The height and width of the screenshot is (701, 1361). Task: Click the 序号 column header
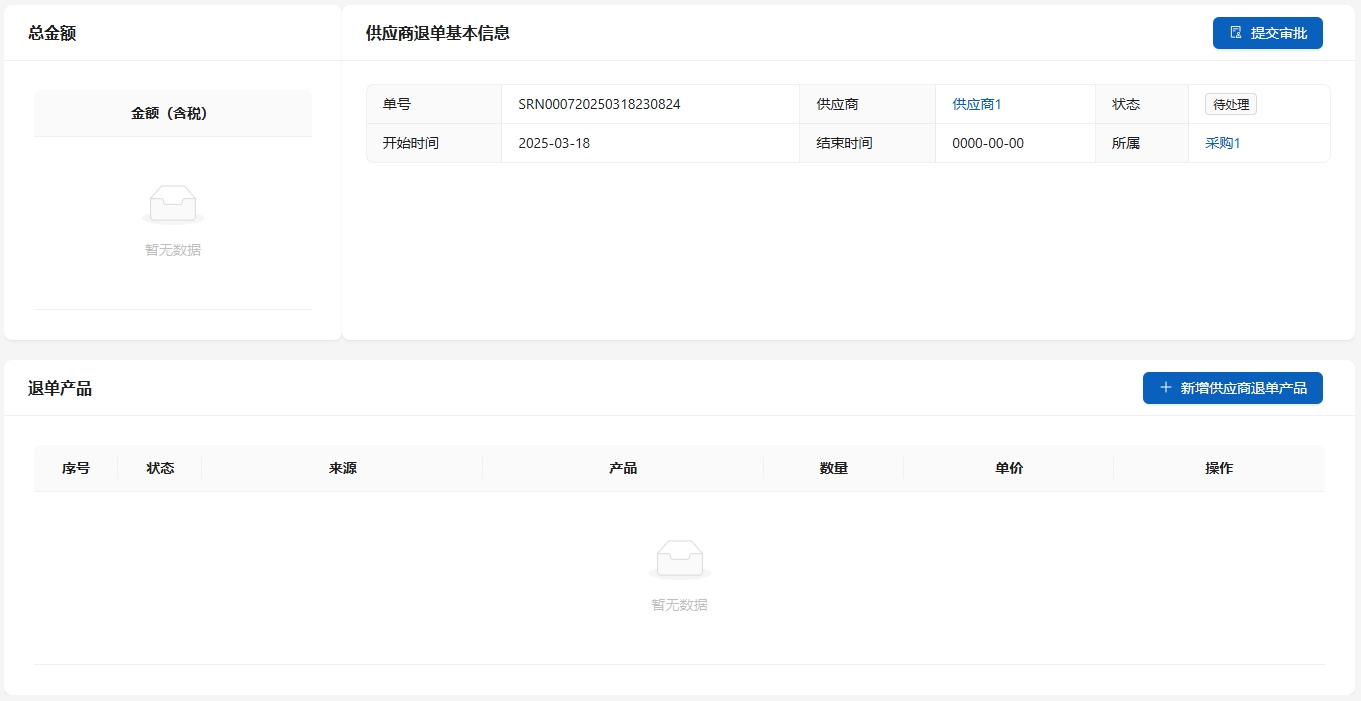tap(76, 468)
